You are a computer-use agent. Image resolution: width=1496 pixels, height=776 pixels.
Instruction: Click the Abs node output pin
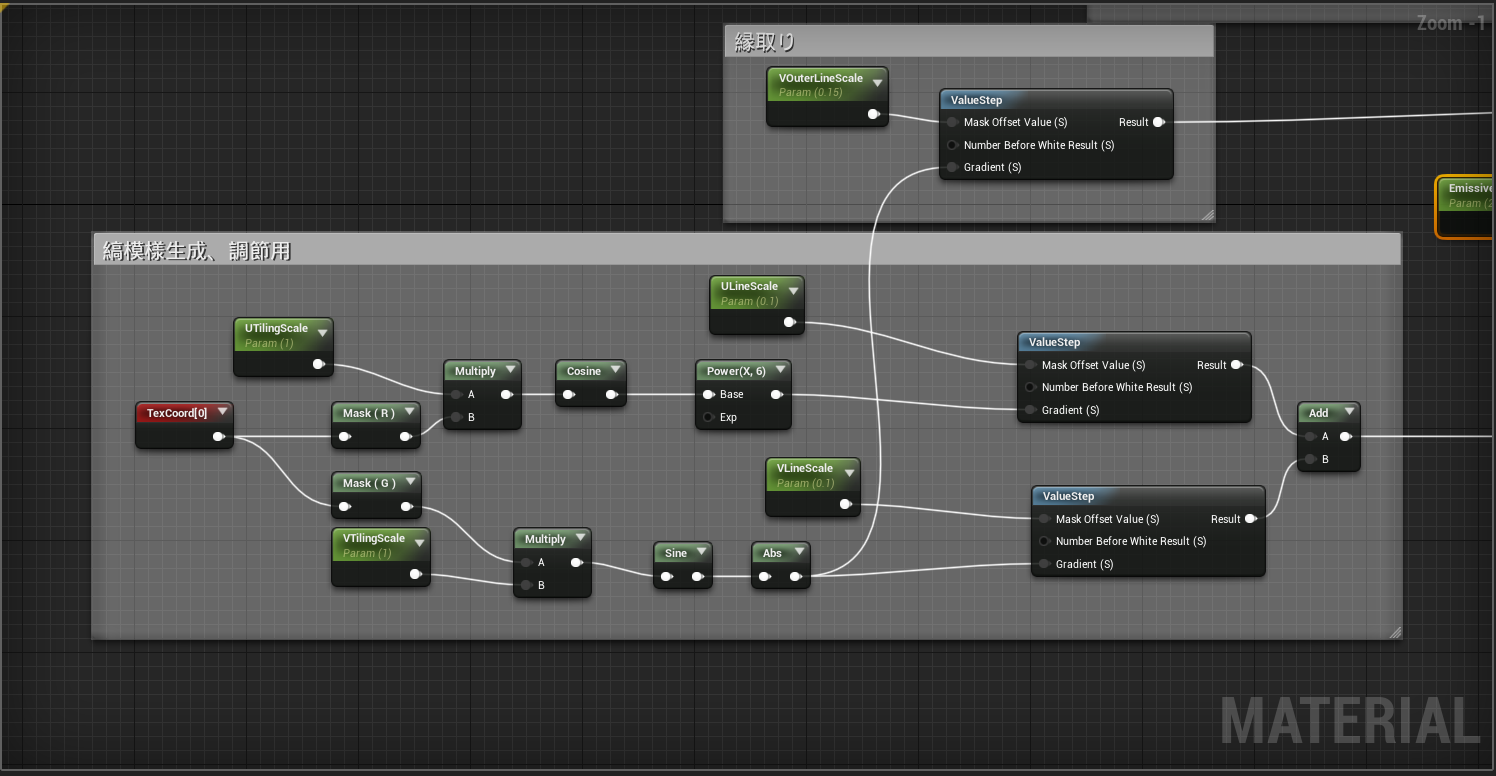[x=795, y=576]
